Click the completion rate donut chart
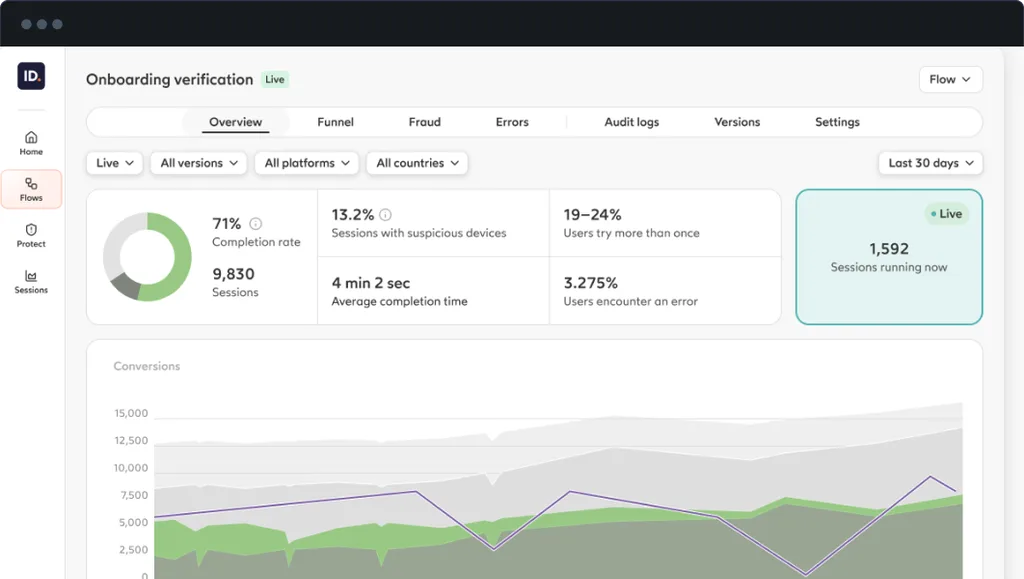 [x=148, y=257]
